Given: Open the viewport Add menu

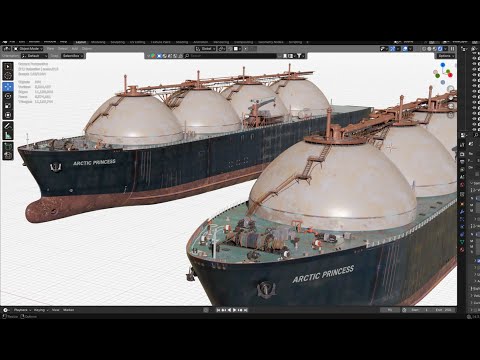Looking at the screenshot, I should click(x=75, y=49).
